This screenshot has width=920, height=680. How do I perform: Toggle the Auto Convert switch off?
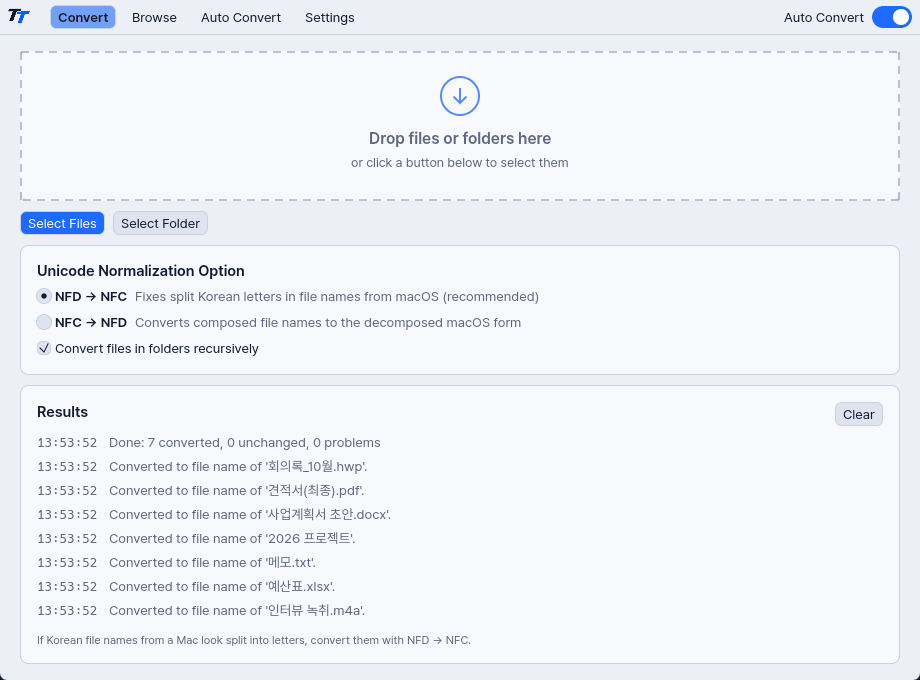click(x=892, y=18)
